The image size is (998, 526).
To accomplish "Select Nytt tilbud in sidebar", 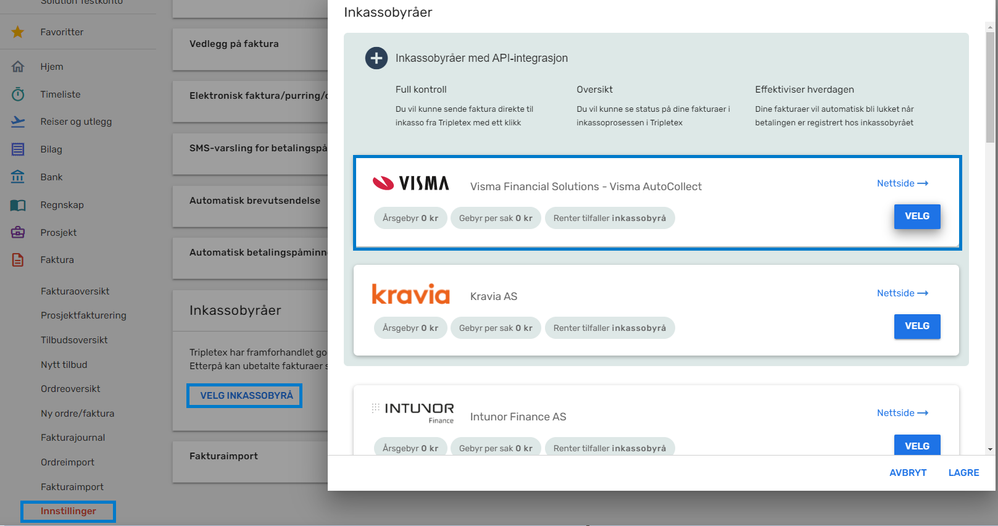I will coord(64,365).
